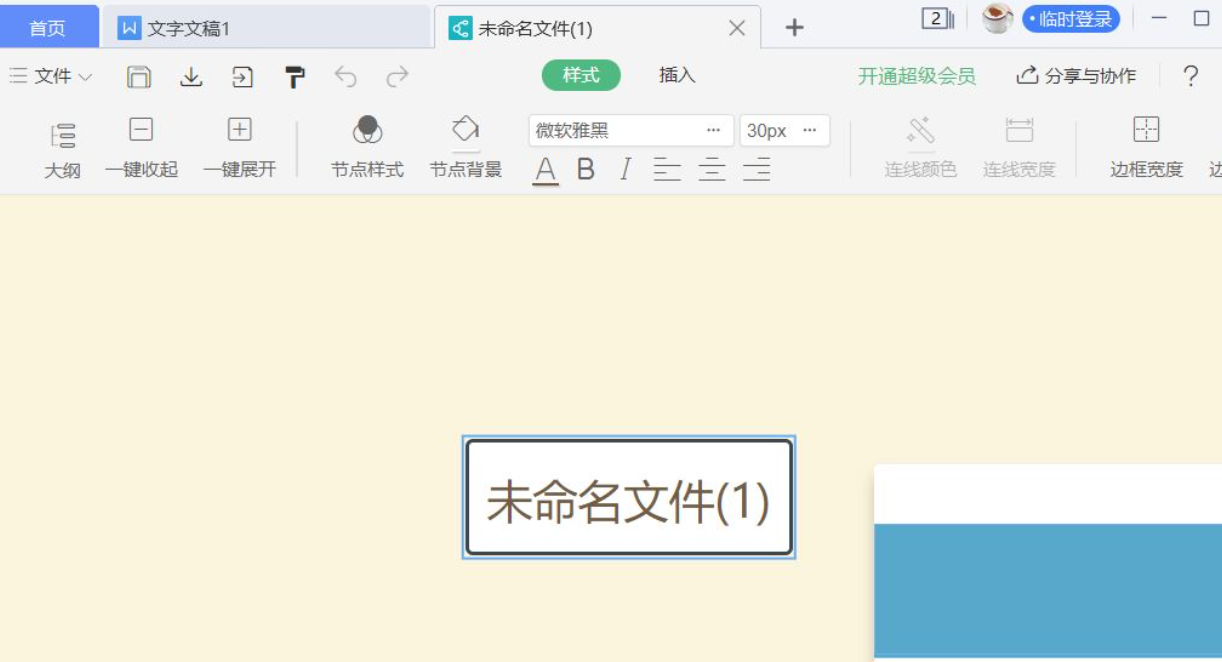Open 边框宽度 border width options
This screenshot has width=1222, height=662.
click(1146, 149)
